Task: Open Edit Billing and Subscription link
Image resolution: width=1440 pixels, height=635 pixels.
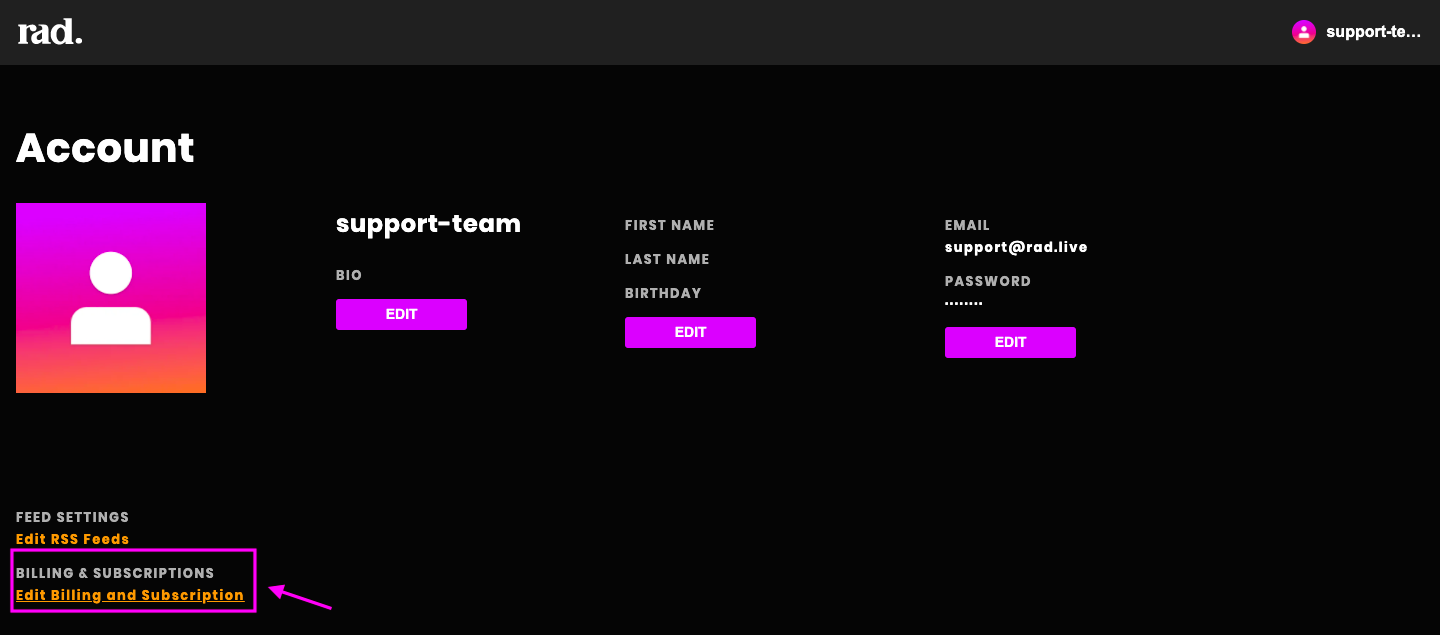Action: tap(130, 595)
